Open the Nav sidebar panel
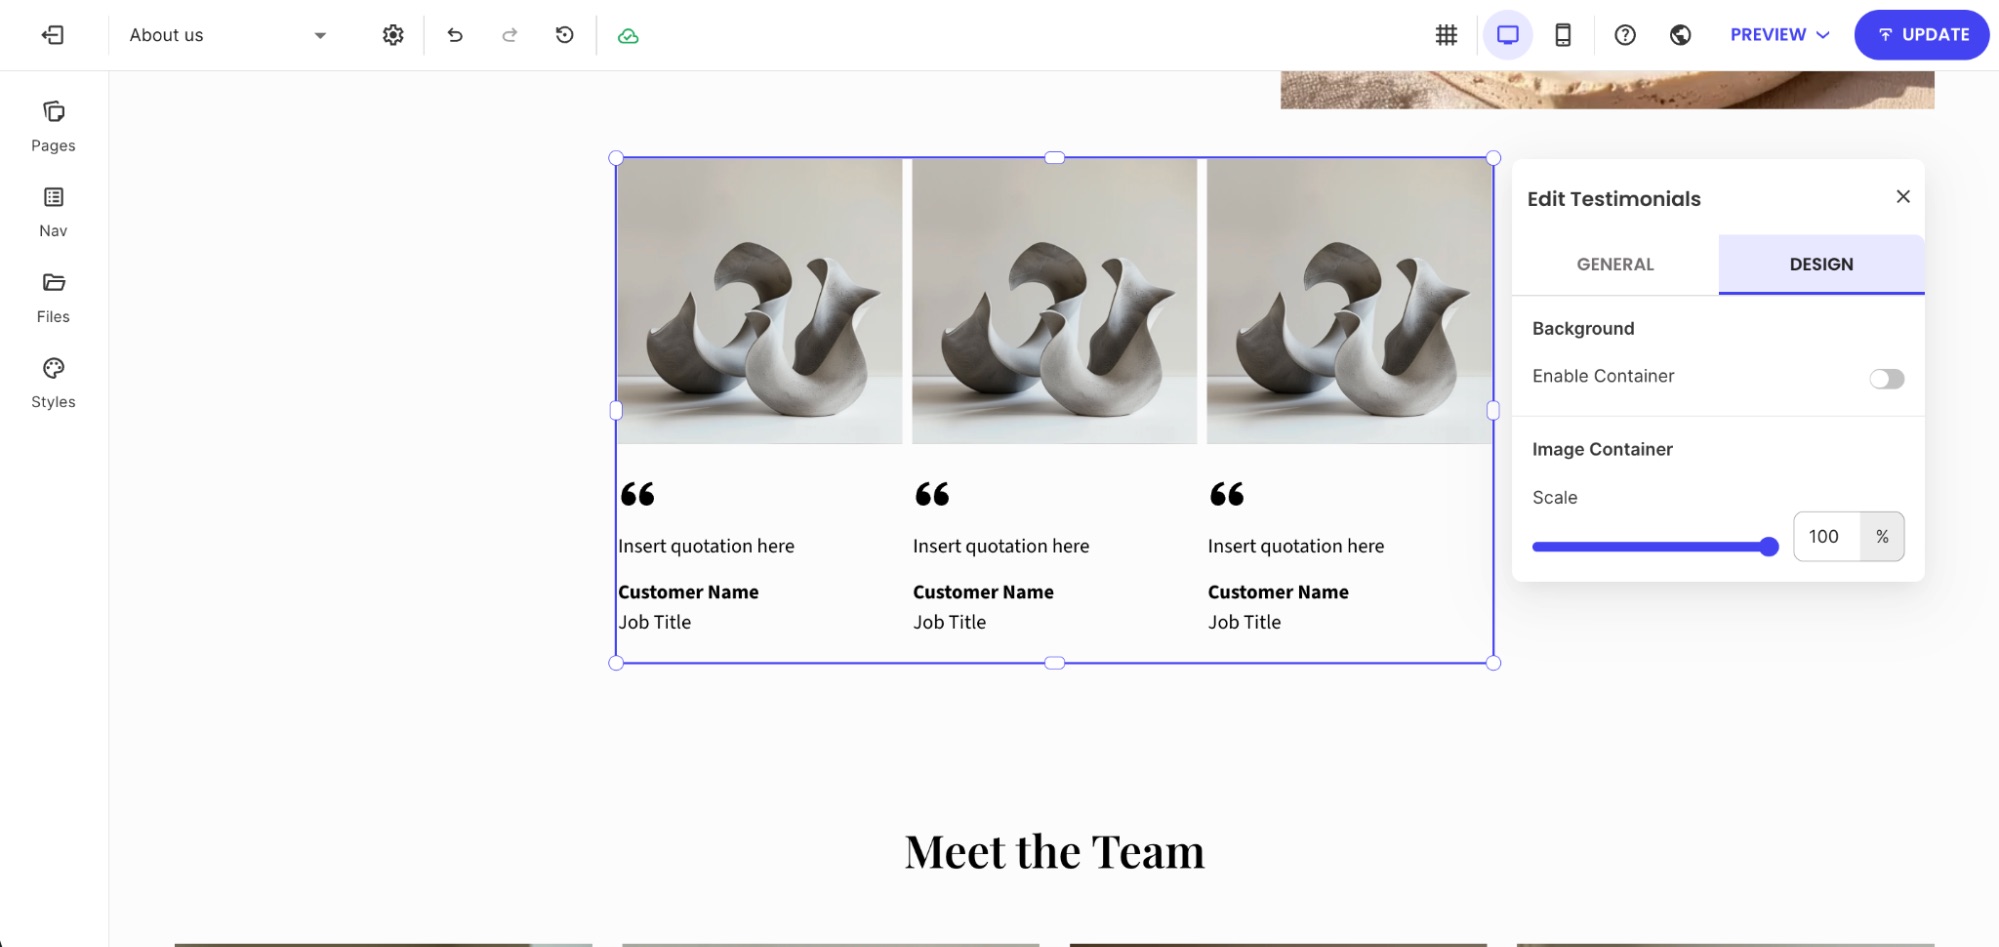1999x947 pixels. [x=53, y=212]
